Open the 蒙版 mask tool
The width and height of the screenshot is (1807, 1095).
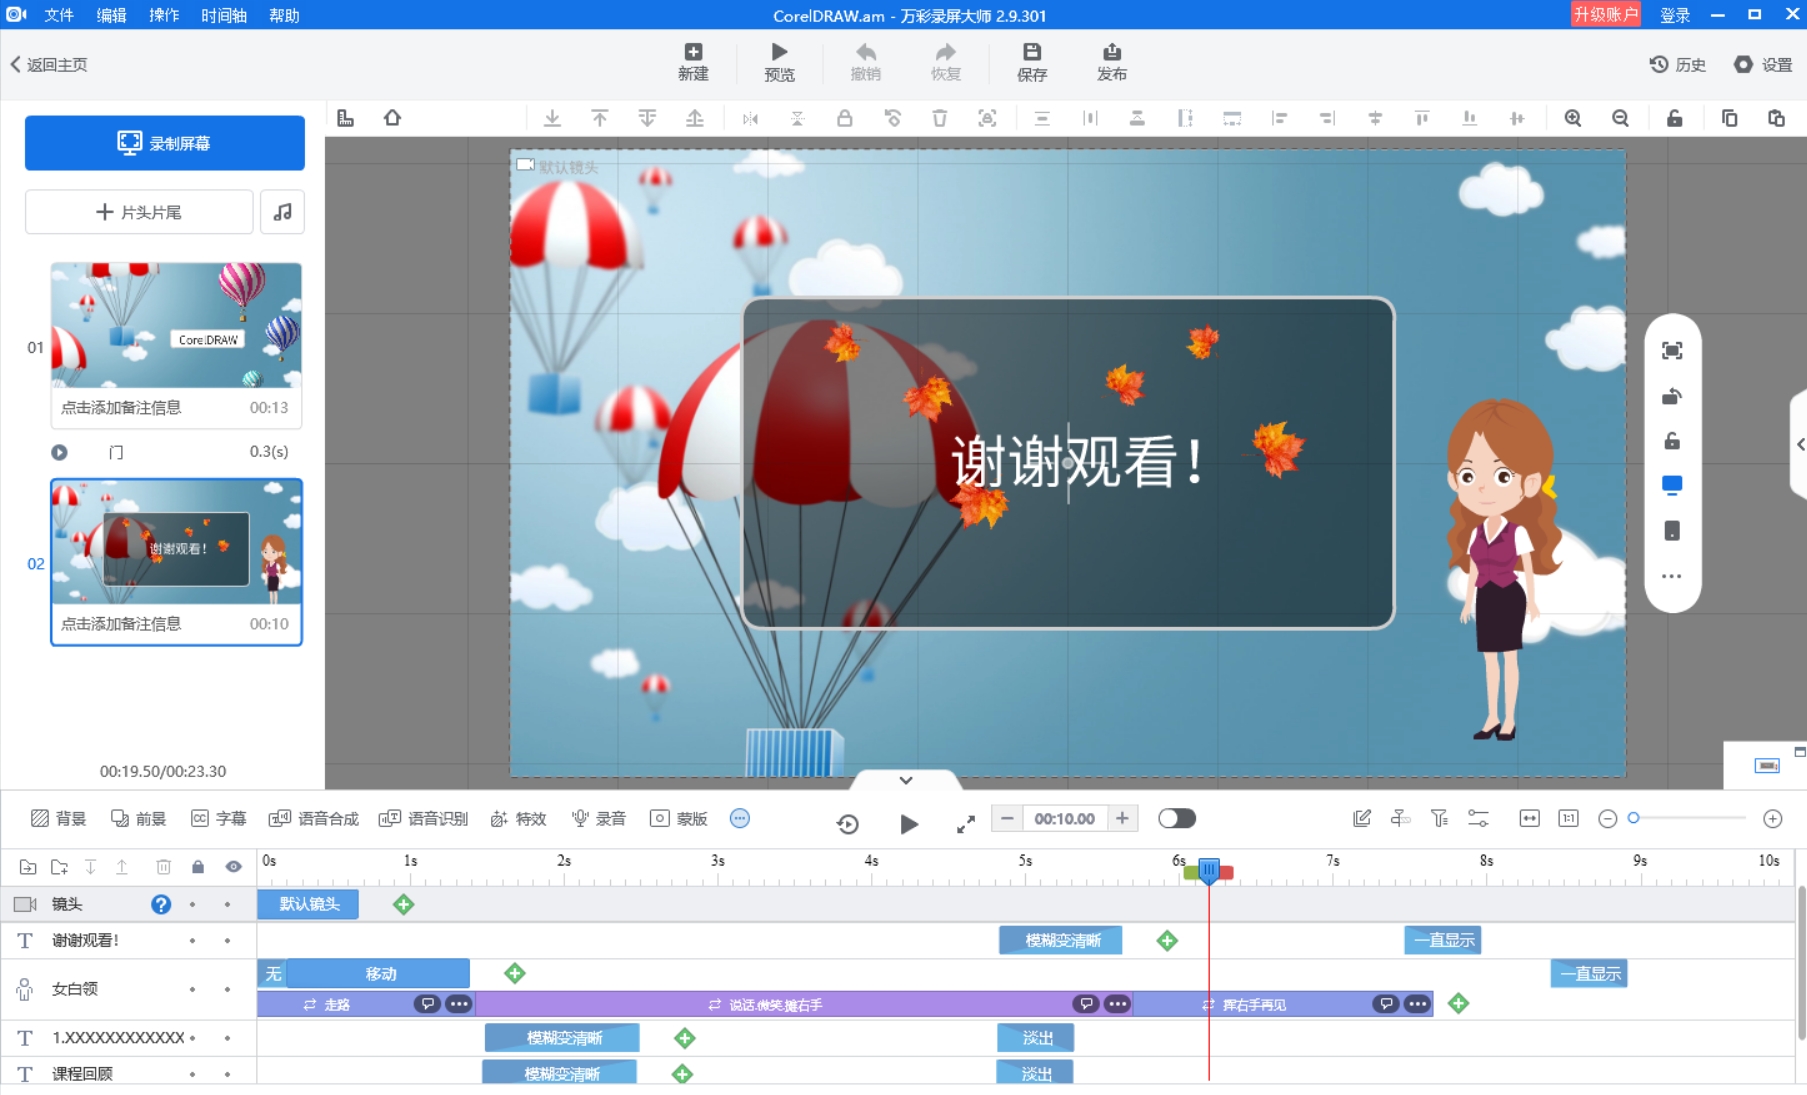(x=678, y=818)
